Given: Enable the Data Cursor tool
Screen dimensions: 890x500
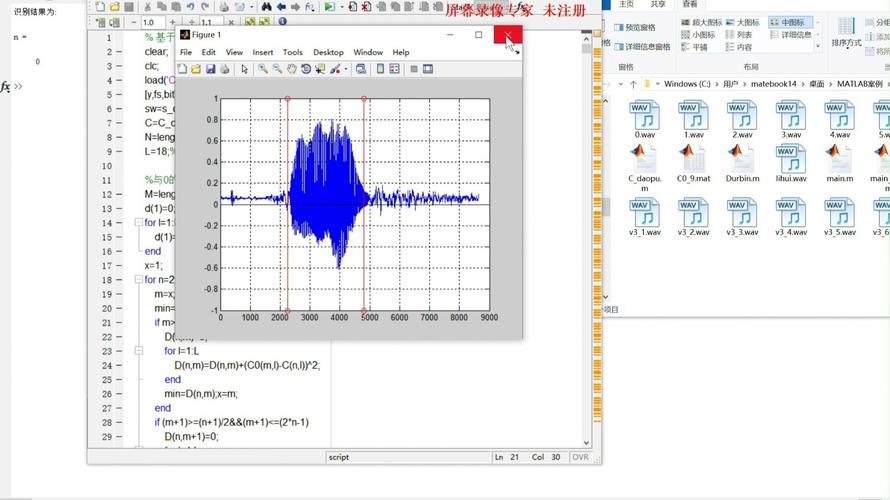Looking at the screenshot, I should pyautogui.click(x=320, y=69).
